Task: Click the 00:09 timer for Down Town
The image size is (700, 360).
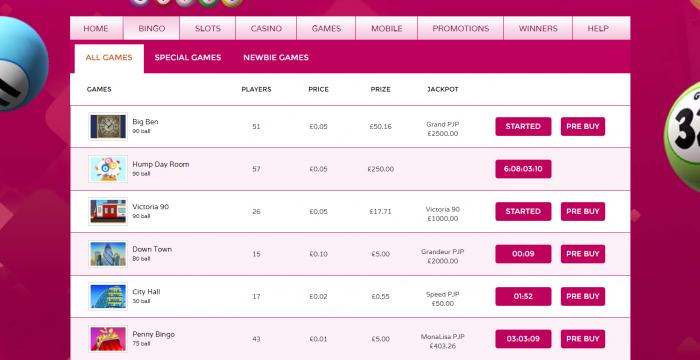Action: tap(523, 254)
